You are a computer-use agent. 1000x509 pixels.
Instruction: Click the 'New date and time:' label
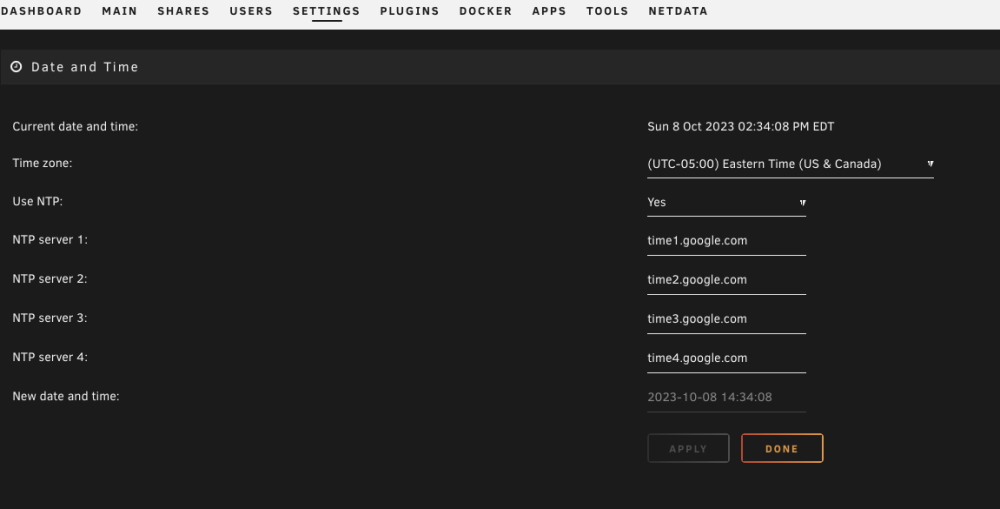pyautogui.click(x=66, y=396)
